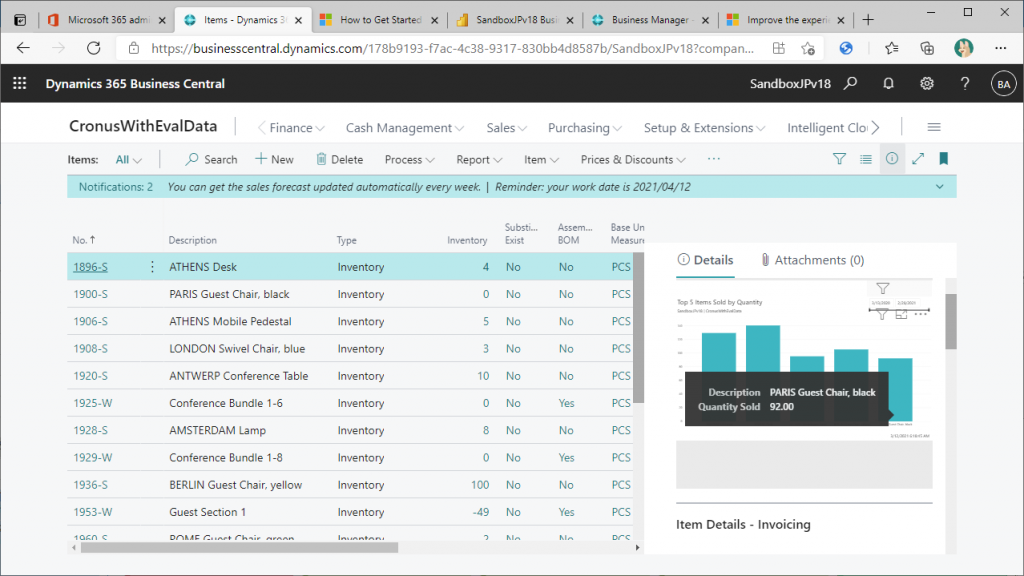Open a new browser tab

coord(868,20)
